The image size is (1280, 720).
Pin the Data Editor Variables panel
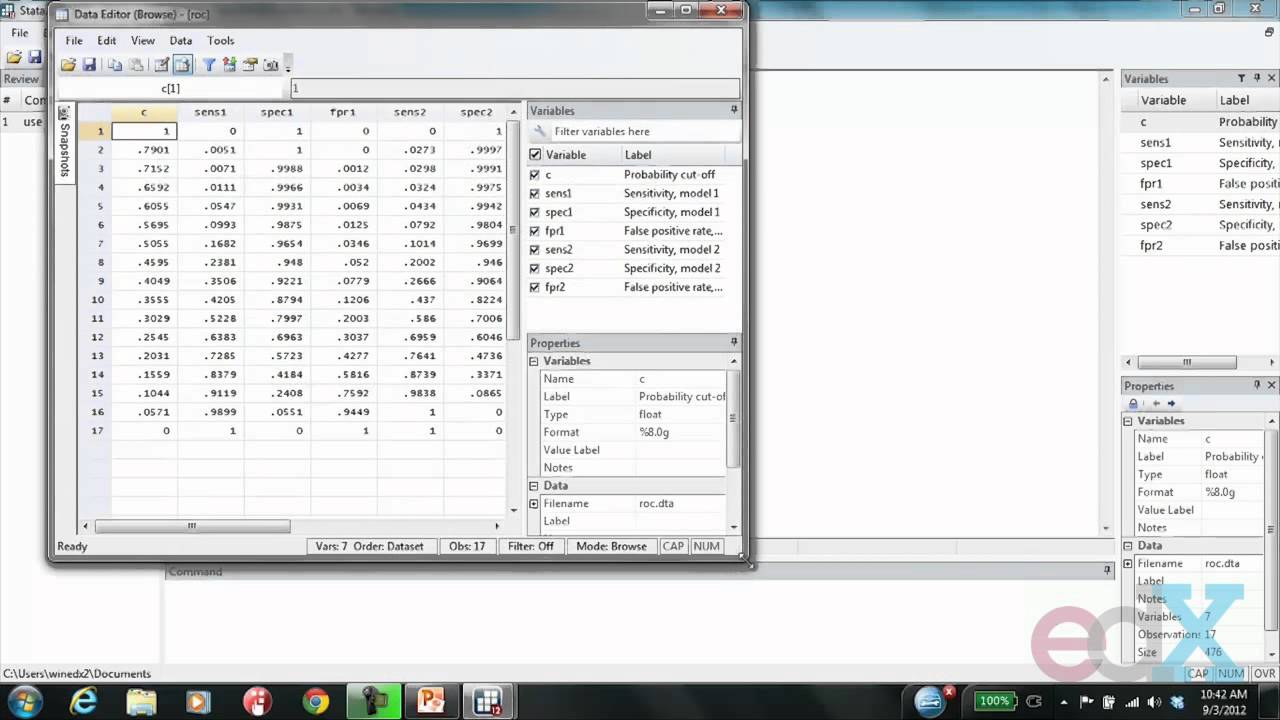coord(734,110)
